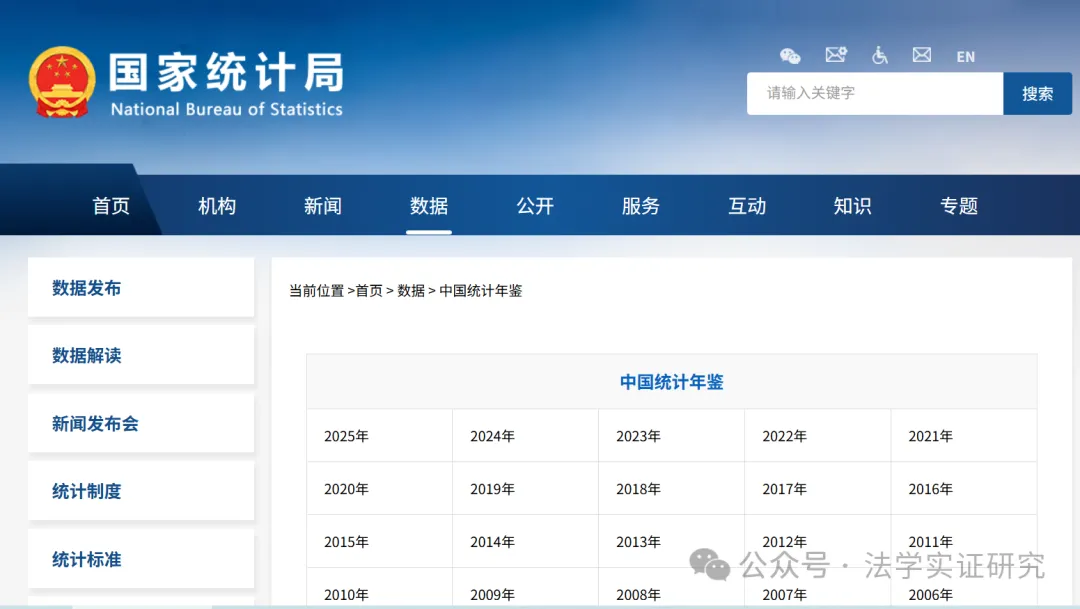Click the envelope mailbox icon
This screenshot has height=609, width=1080.
tap(922, 54)
